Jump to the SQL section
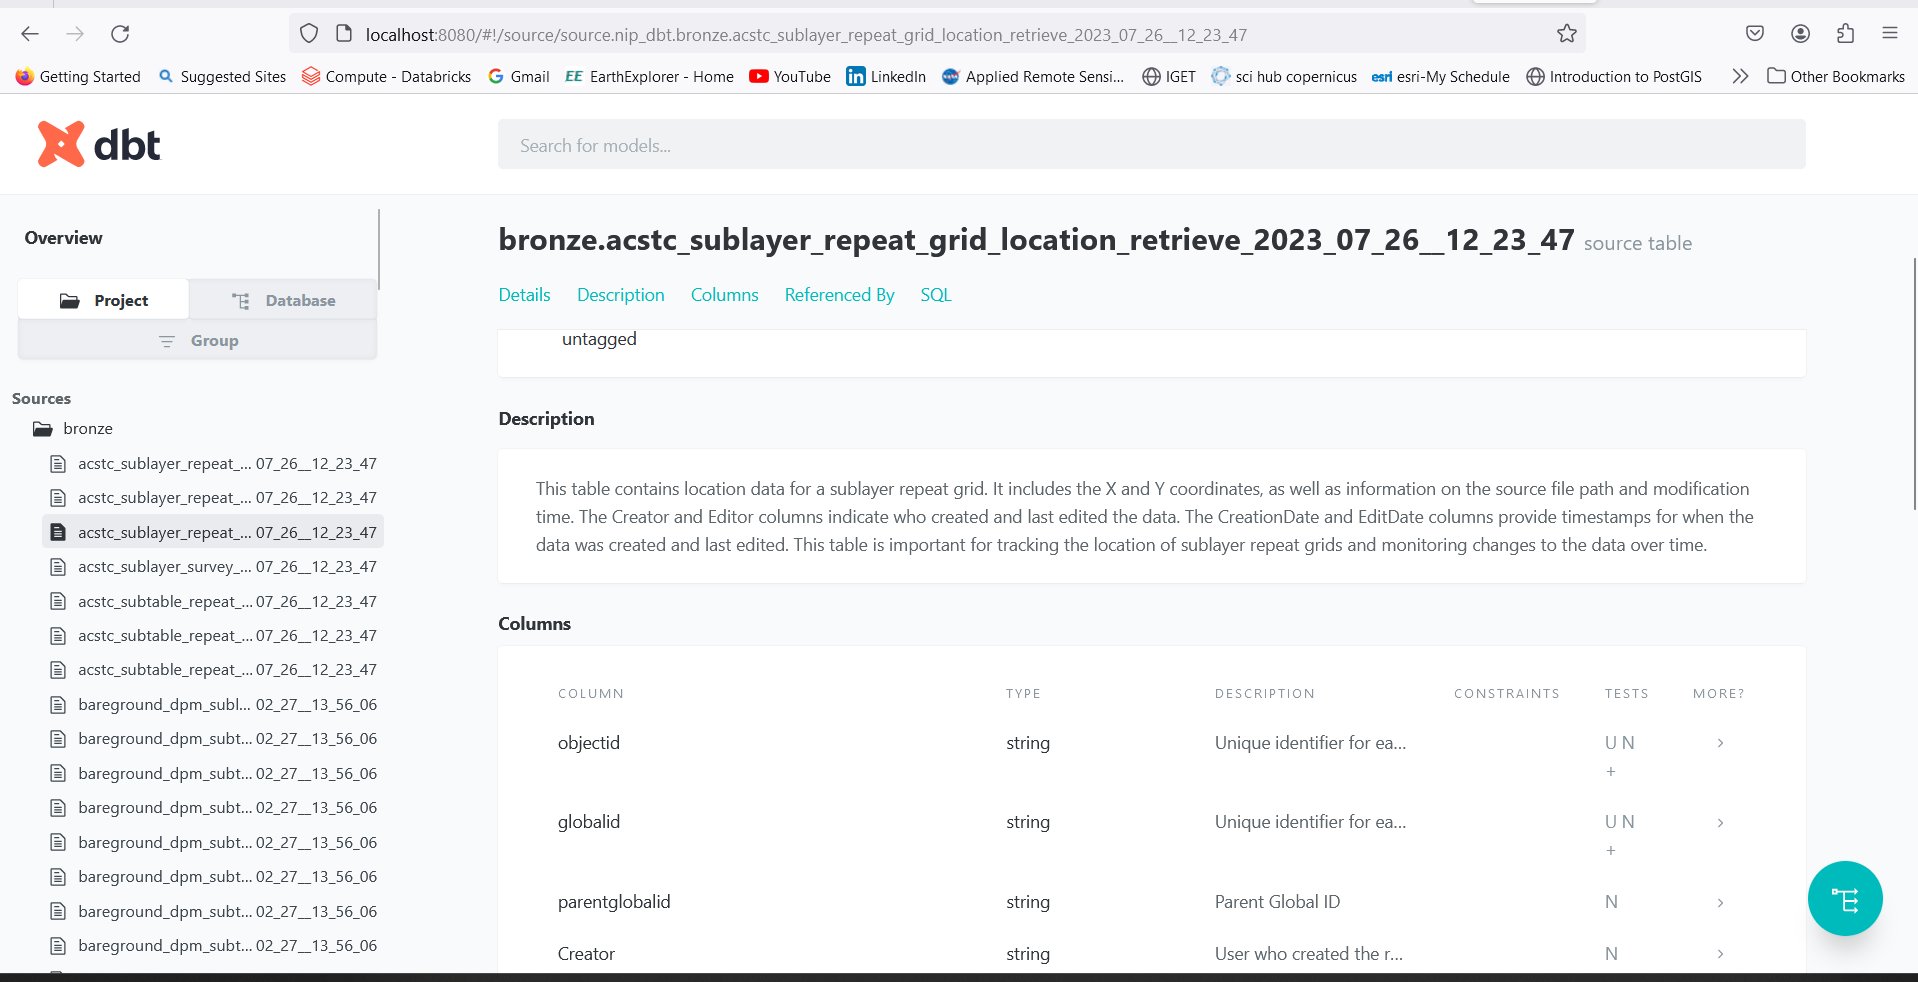Viewport: 1918px width, 982px height. click(x=935, y=295)
